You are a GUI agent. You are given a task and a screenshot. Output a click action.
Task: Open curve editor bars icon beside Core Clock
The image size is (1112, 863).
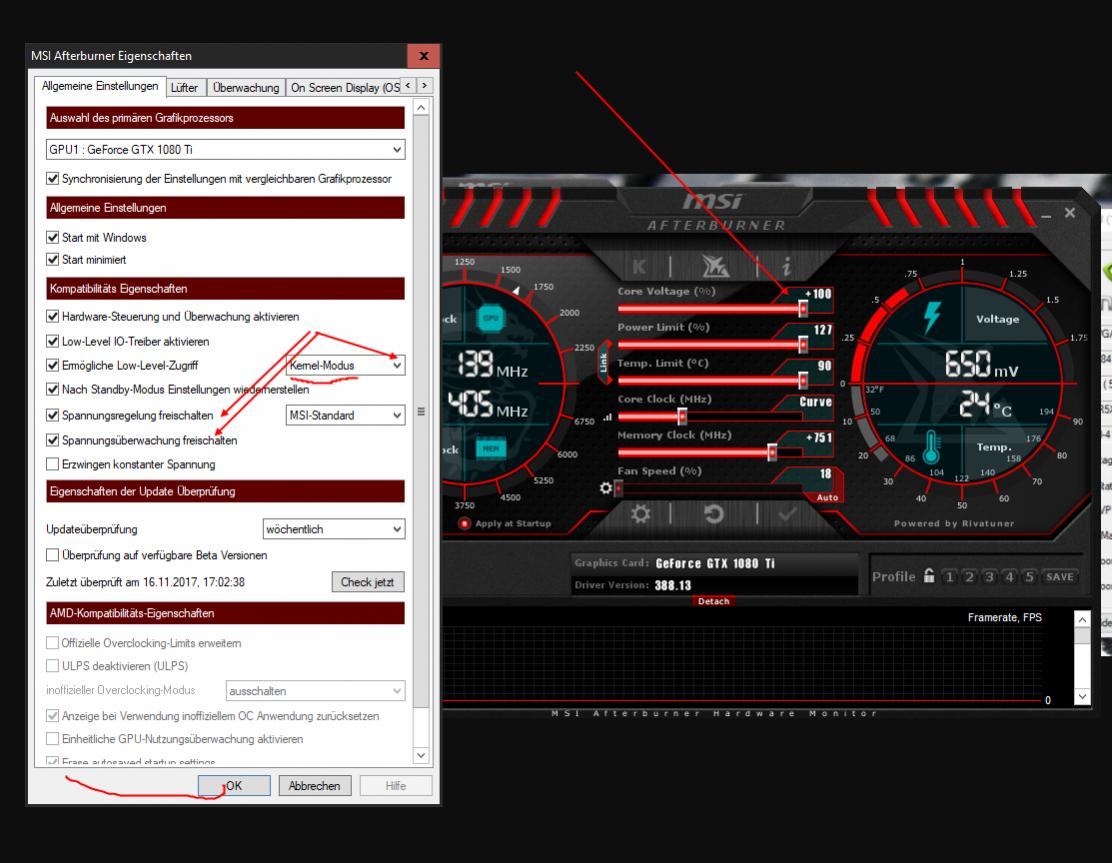[x=607, y=418]
